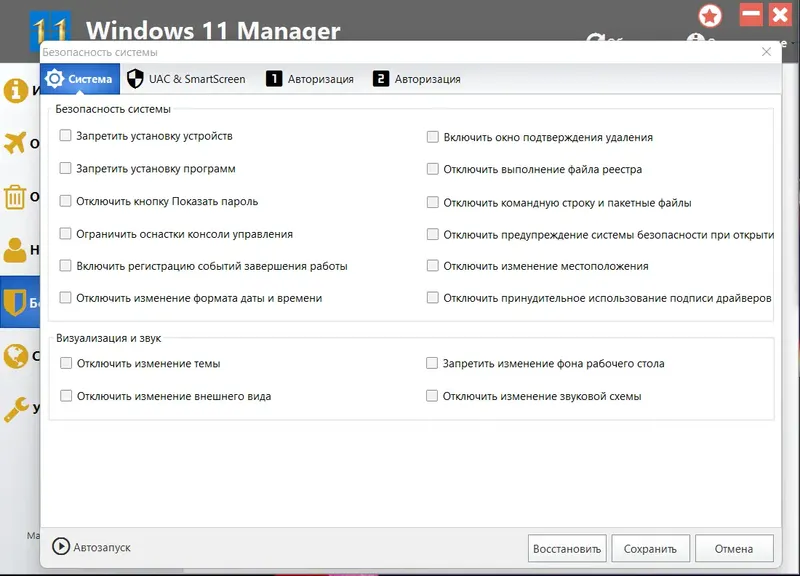This screenshot has width=800, height=576.
Task: Close the Windows 11 Manager main window
Action: 781,15
